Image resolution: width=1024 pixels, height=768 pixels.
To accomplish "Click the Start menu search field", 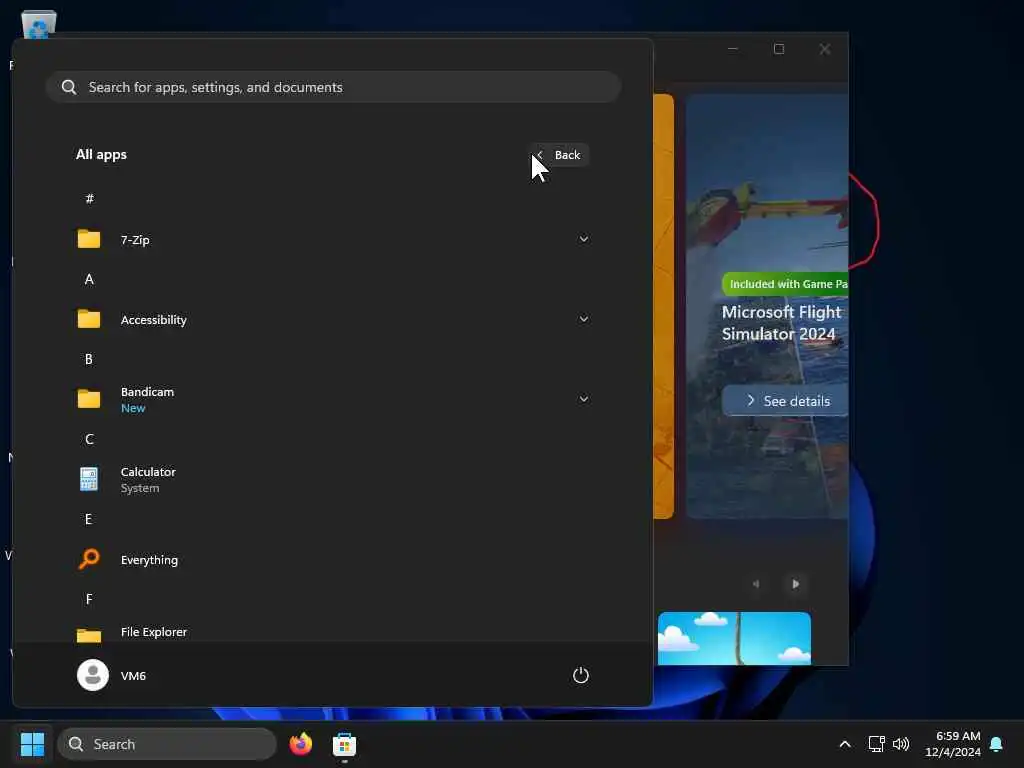I will pos(333,87).
